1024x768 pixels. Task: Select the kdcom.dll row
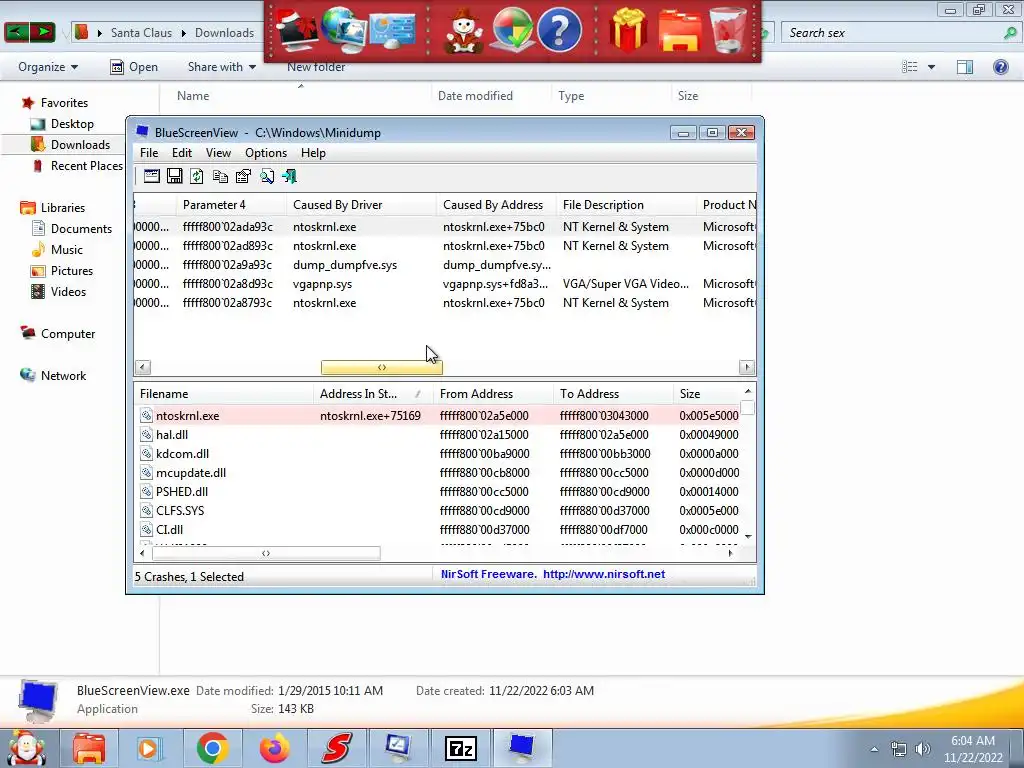(438, 453)
